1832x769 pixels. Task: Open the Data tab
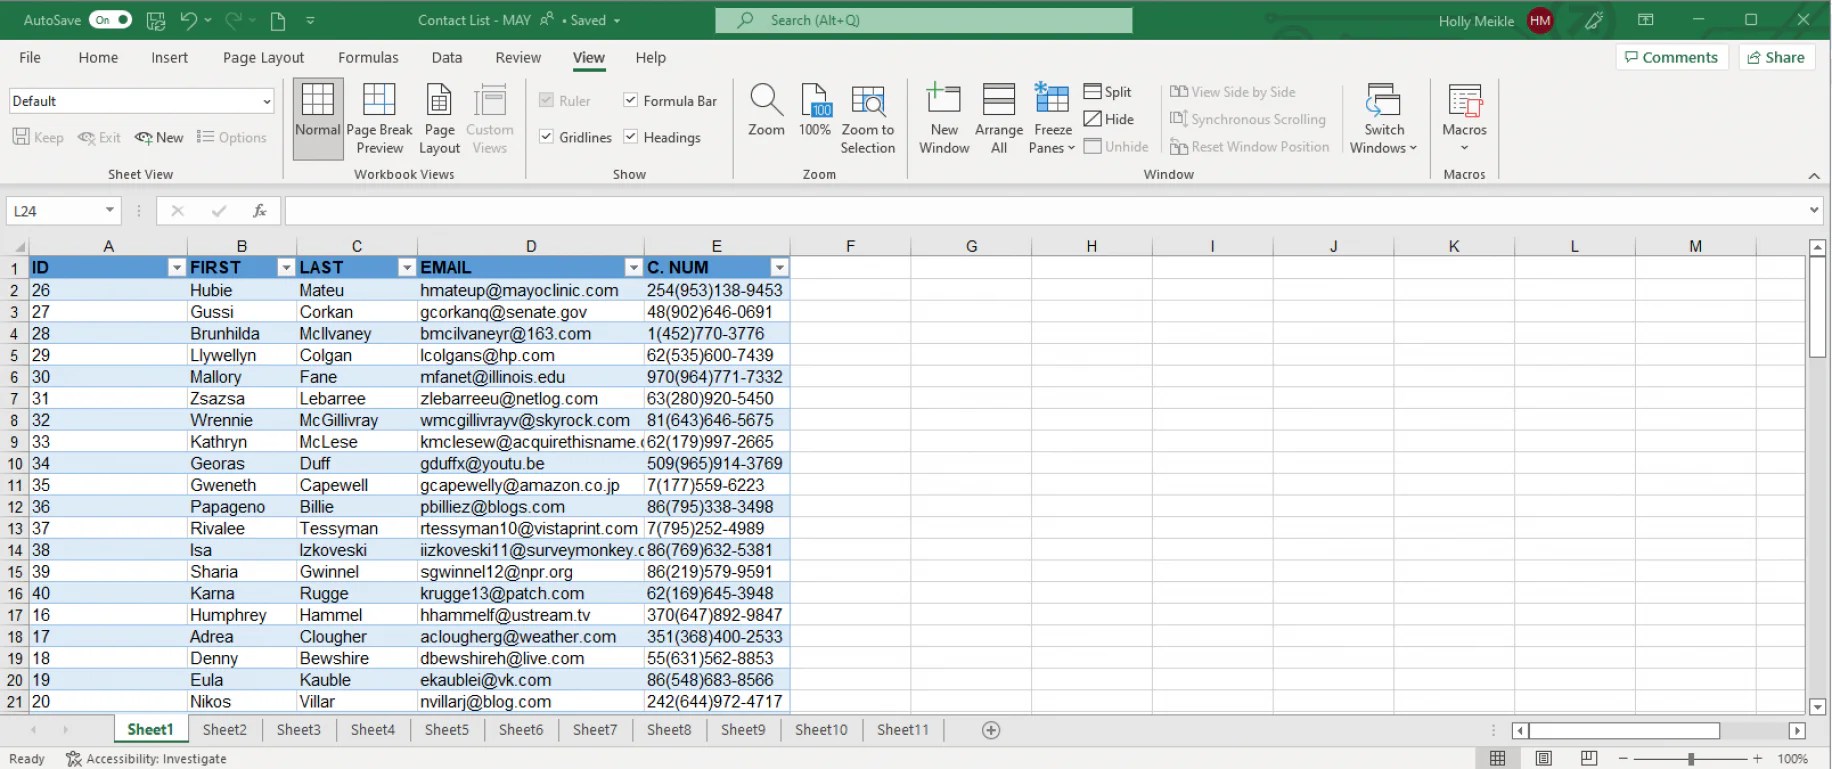point(447,58)
